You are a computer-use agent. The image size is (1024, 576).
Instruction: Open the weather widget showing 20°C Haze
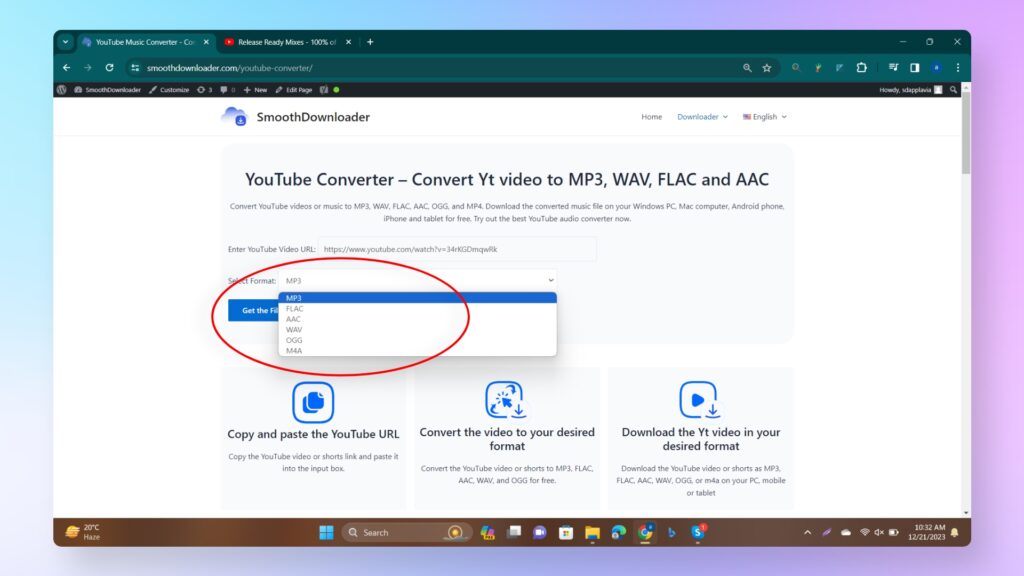83,532
